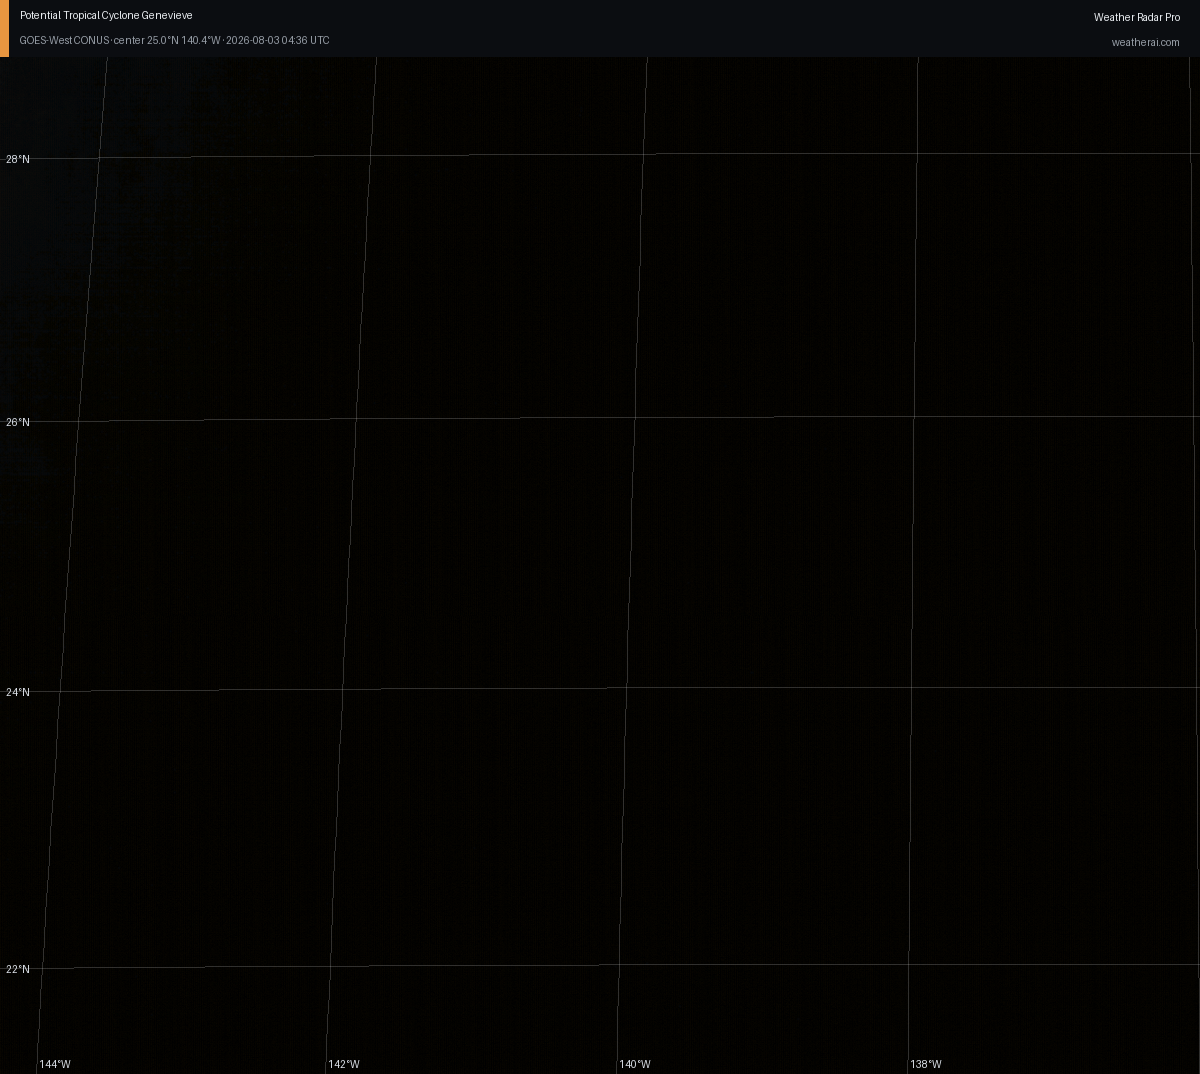This screenshot has width=1200, height=1074.
Task: Click the 24°N latitude label
Action: (x=18, y=692)
